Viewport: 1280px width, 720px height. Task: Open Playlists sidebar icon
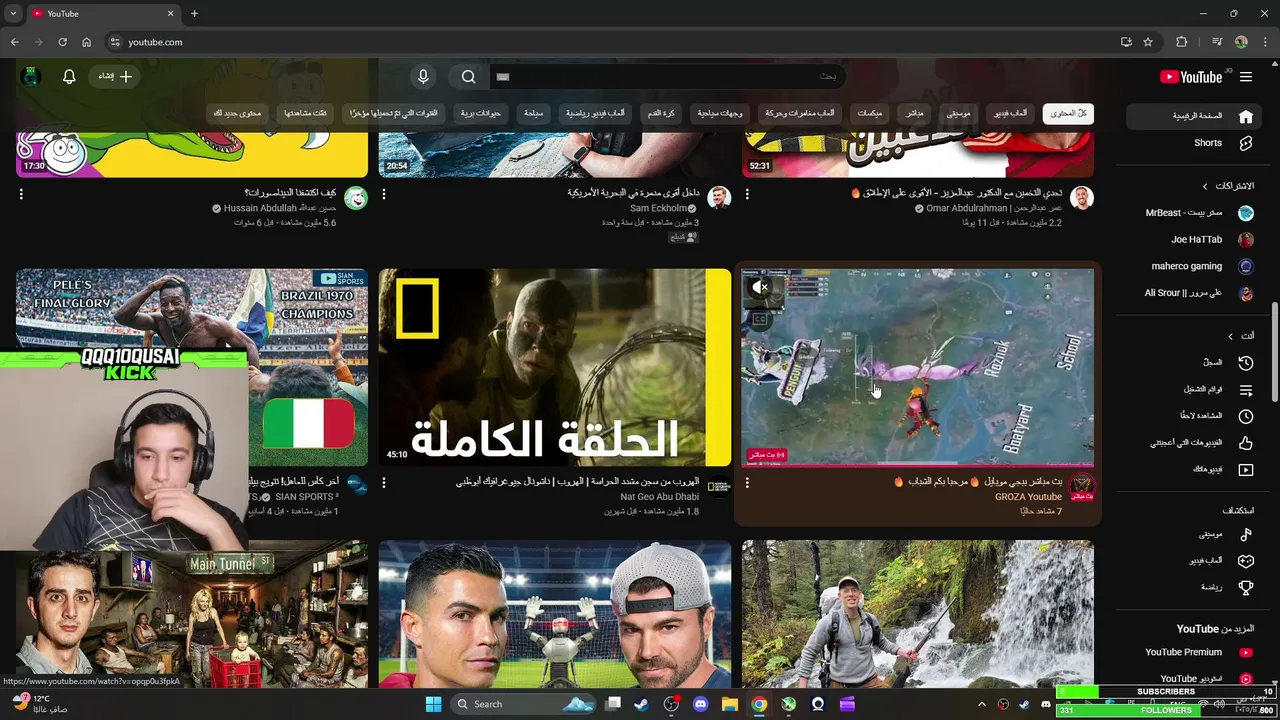coord(1246,390)
